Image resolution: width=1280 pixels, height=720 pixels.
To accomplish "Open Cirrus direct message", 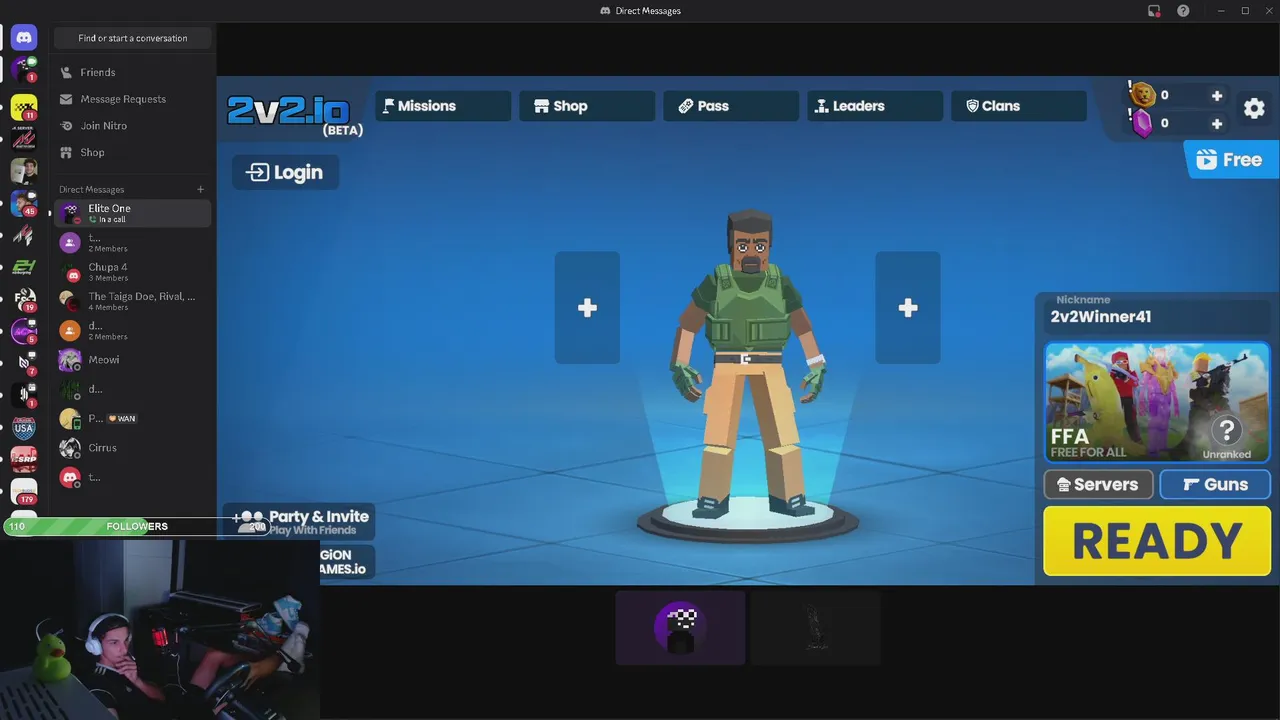I will click(x=132, y=448).
